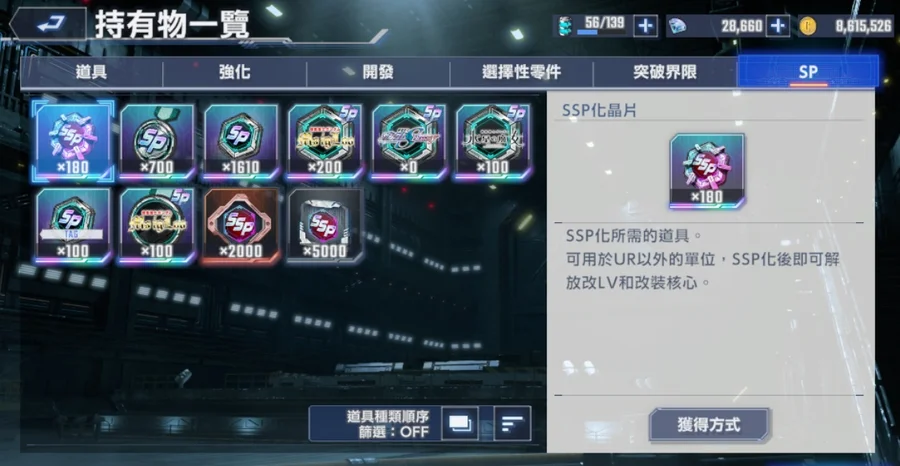Screen dimensions: 900x466
Task: Select the SP item showing ×200
Action: pyautogui.click(x=325, y=141)
